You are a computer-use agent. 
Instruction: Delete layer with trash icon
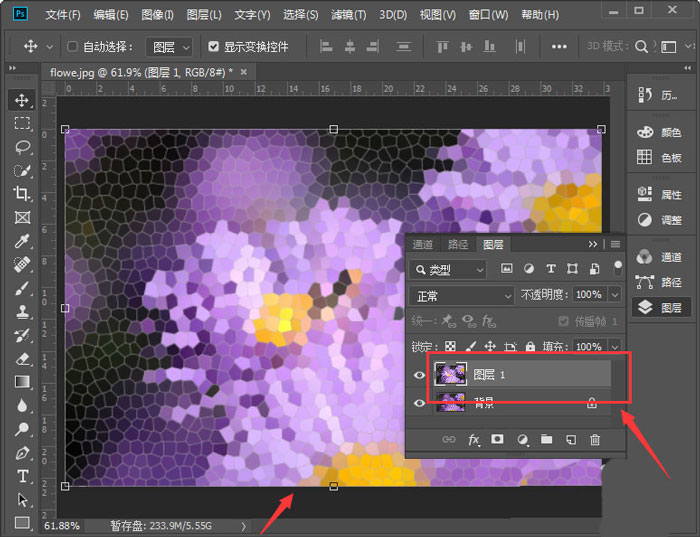click(x=595, y=440)
